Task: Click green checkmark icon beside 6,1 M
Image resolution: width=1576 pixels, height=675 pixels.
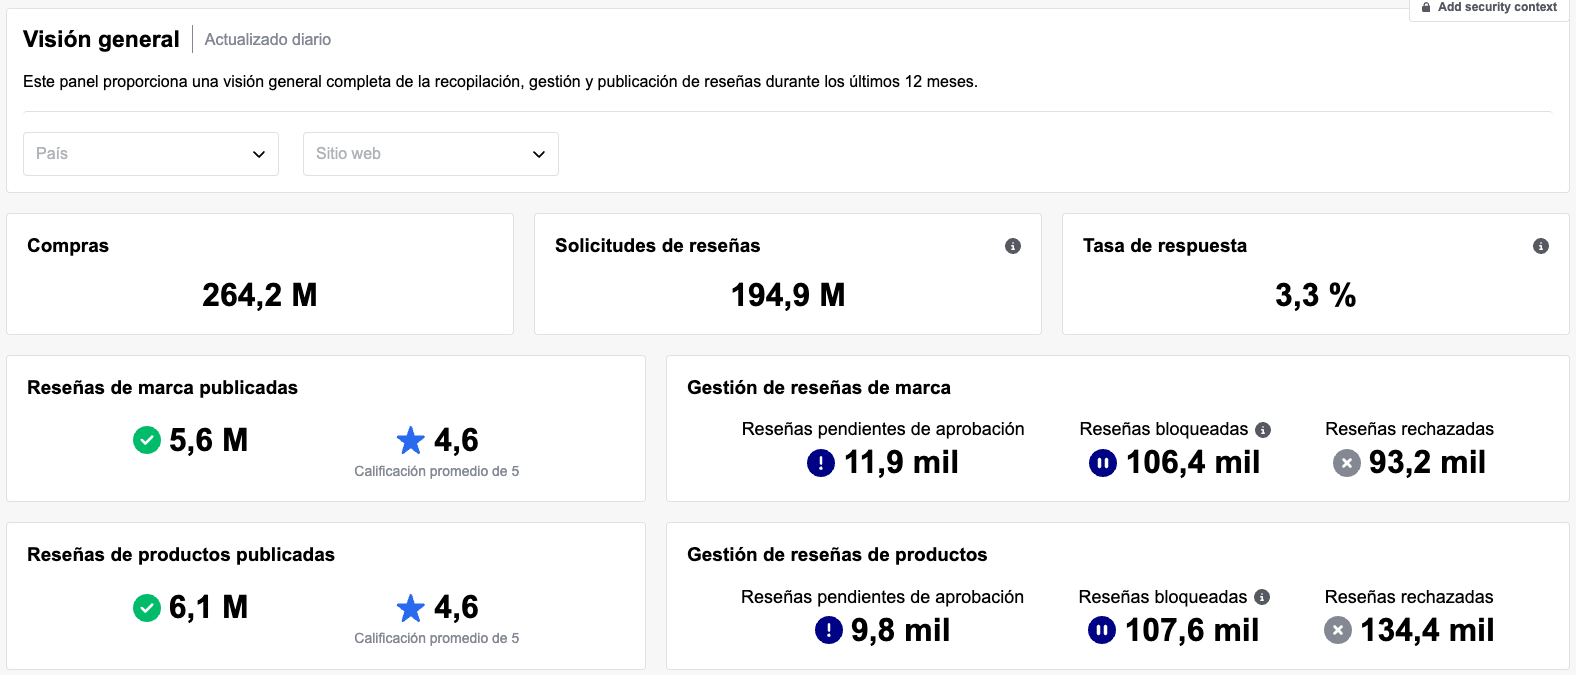Action: click(x=147, y=607)
